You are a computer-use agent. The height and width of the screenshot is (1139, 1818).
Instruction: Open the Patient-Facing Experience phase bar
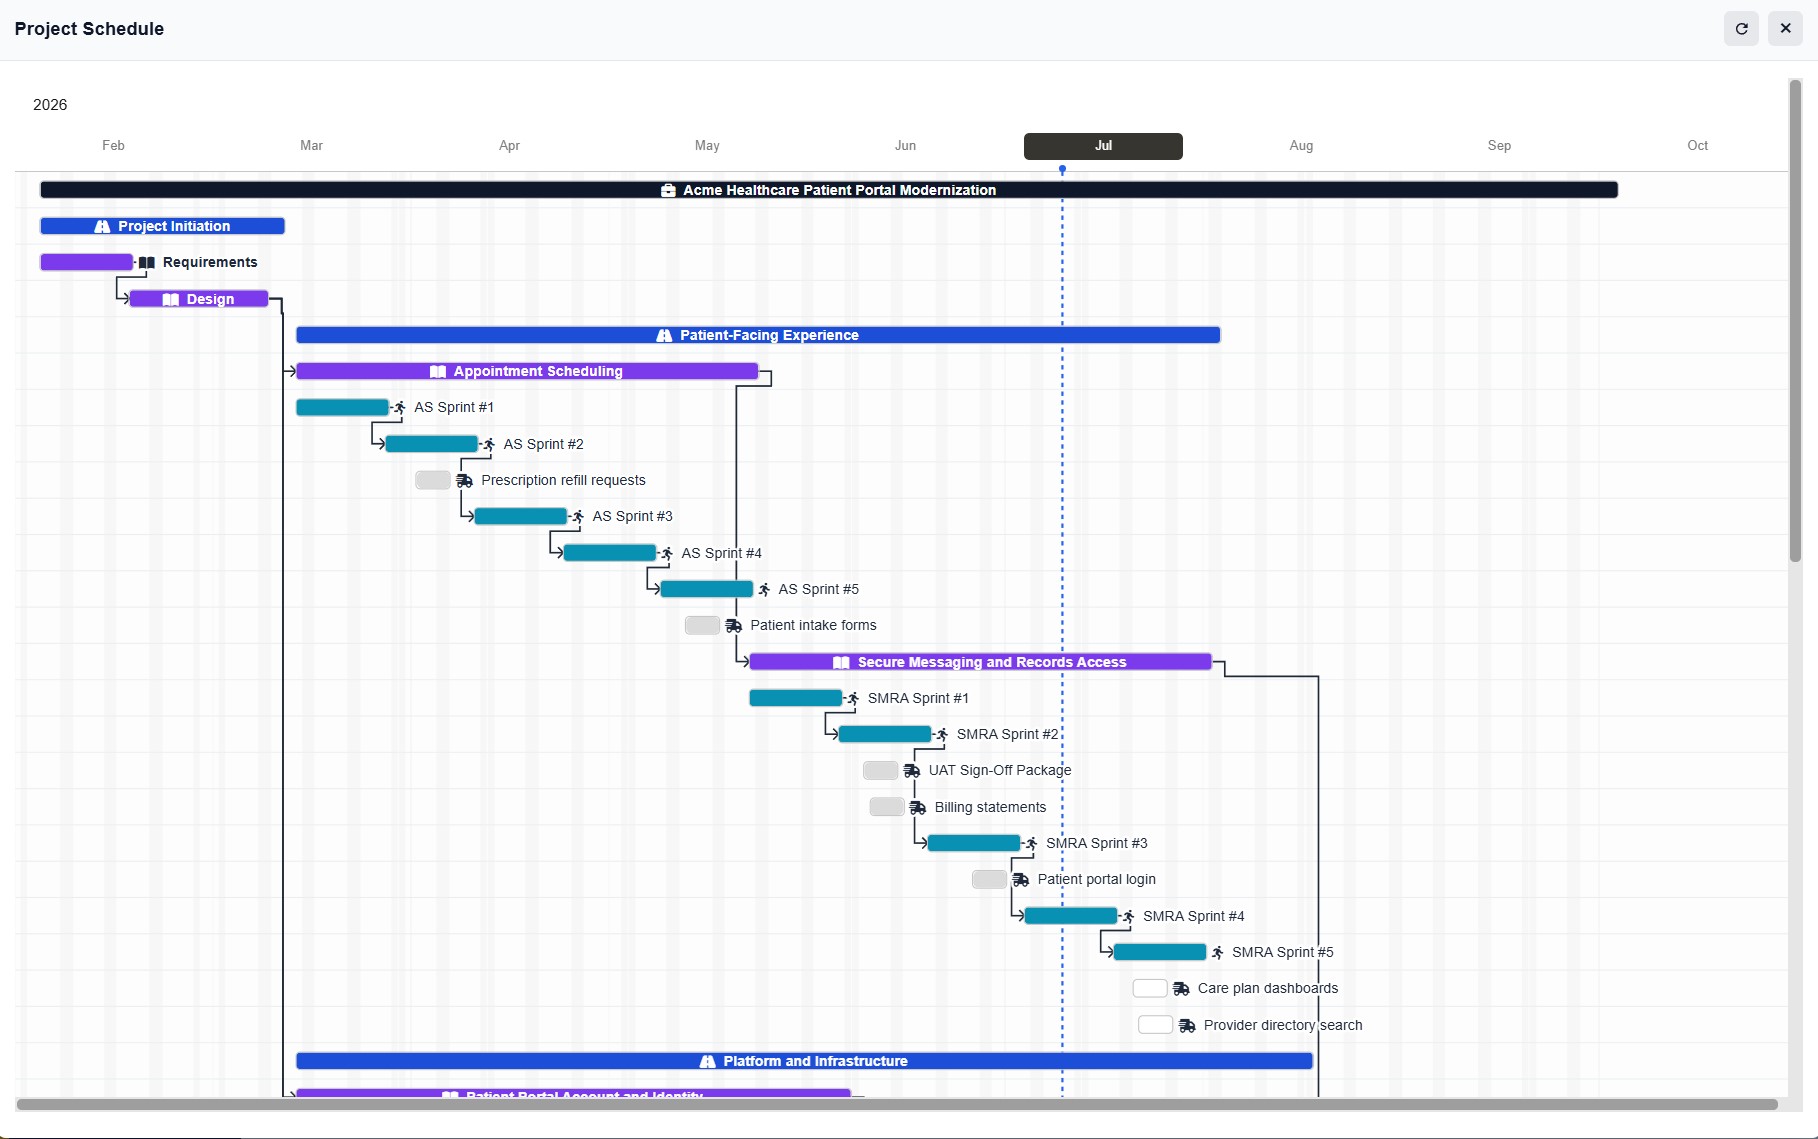tap(758, 335)
